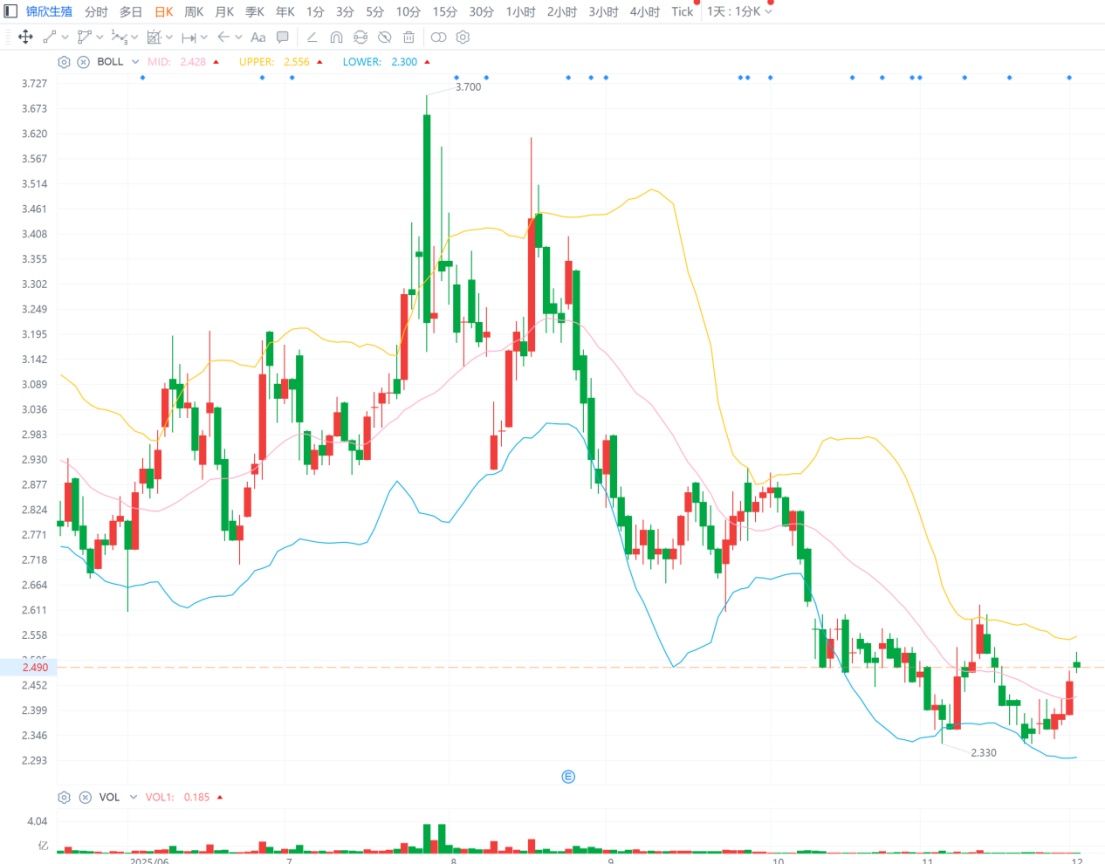Image resolution: width=1105 pixels, height=864 pixels.
Task: Open VOL indicator settings gear
Action: [63, 797]
